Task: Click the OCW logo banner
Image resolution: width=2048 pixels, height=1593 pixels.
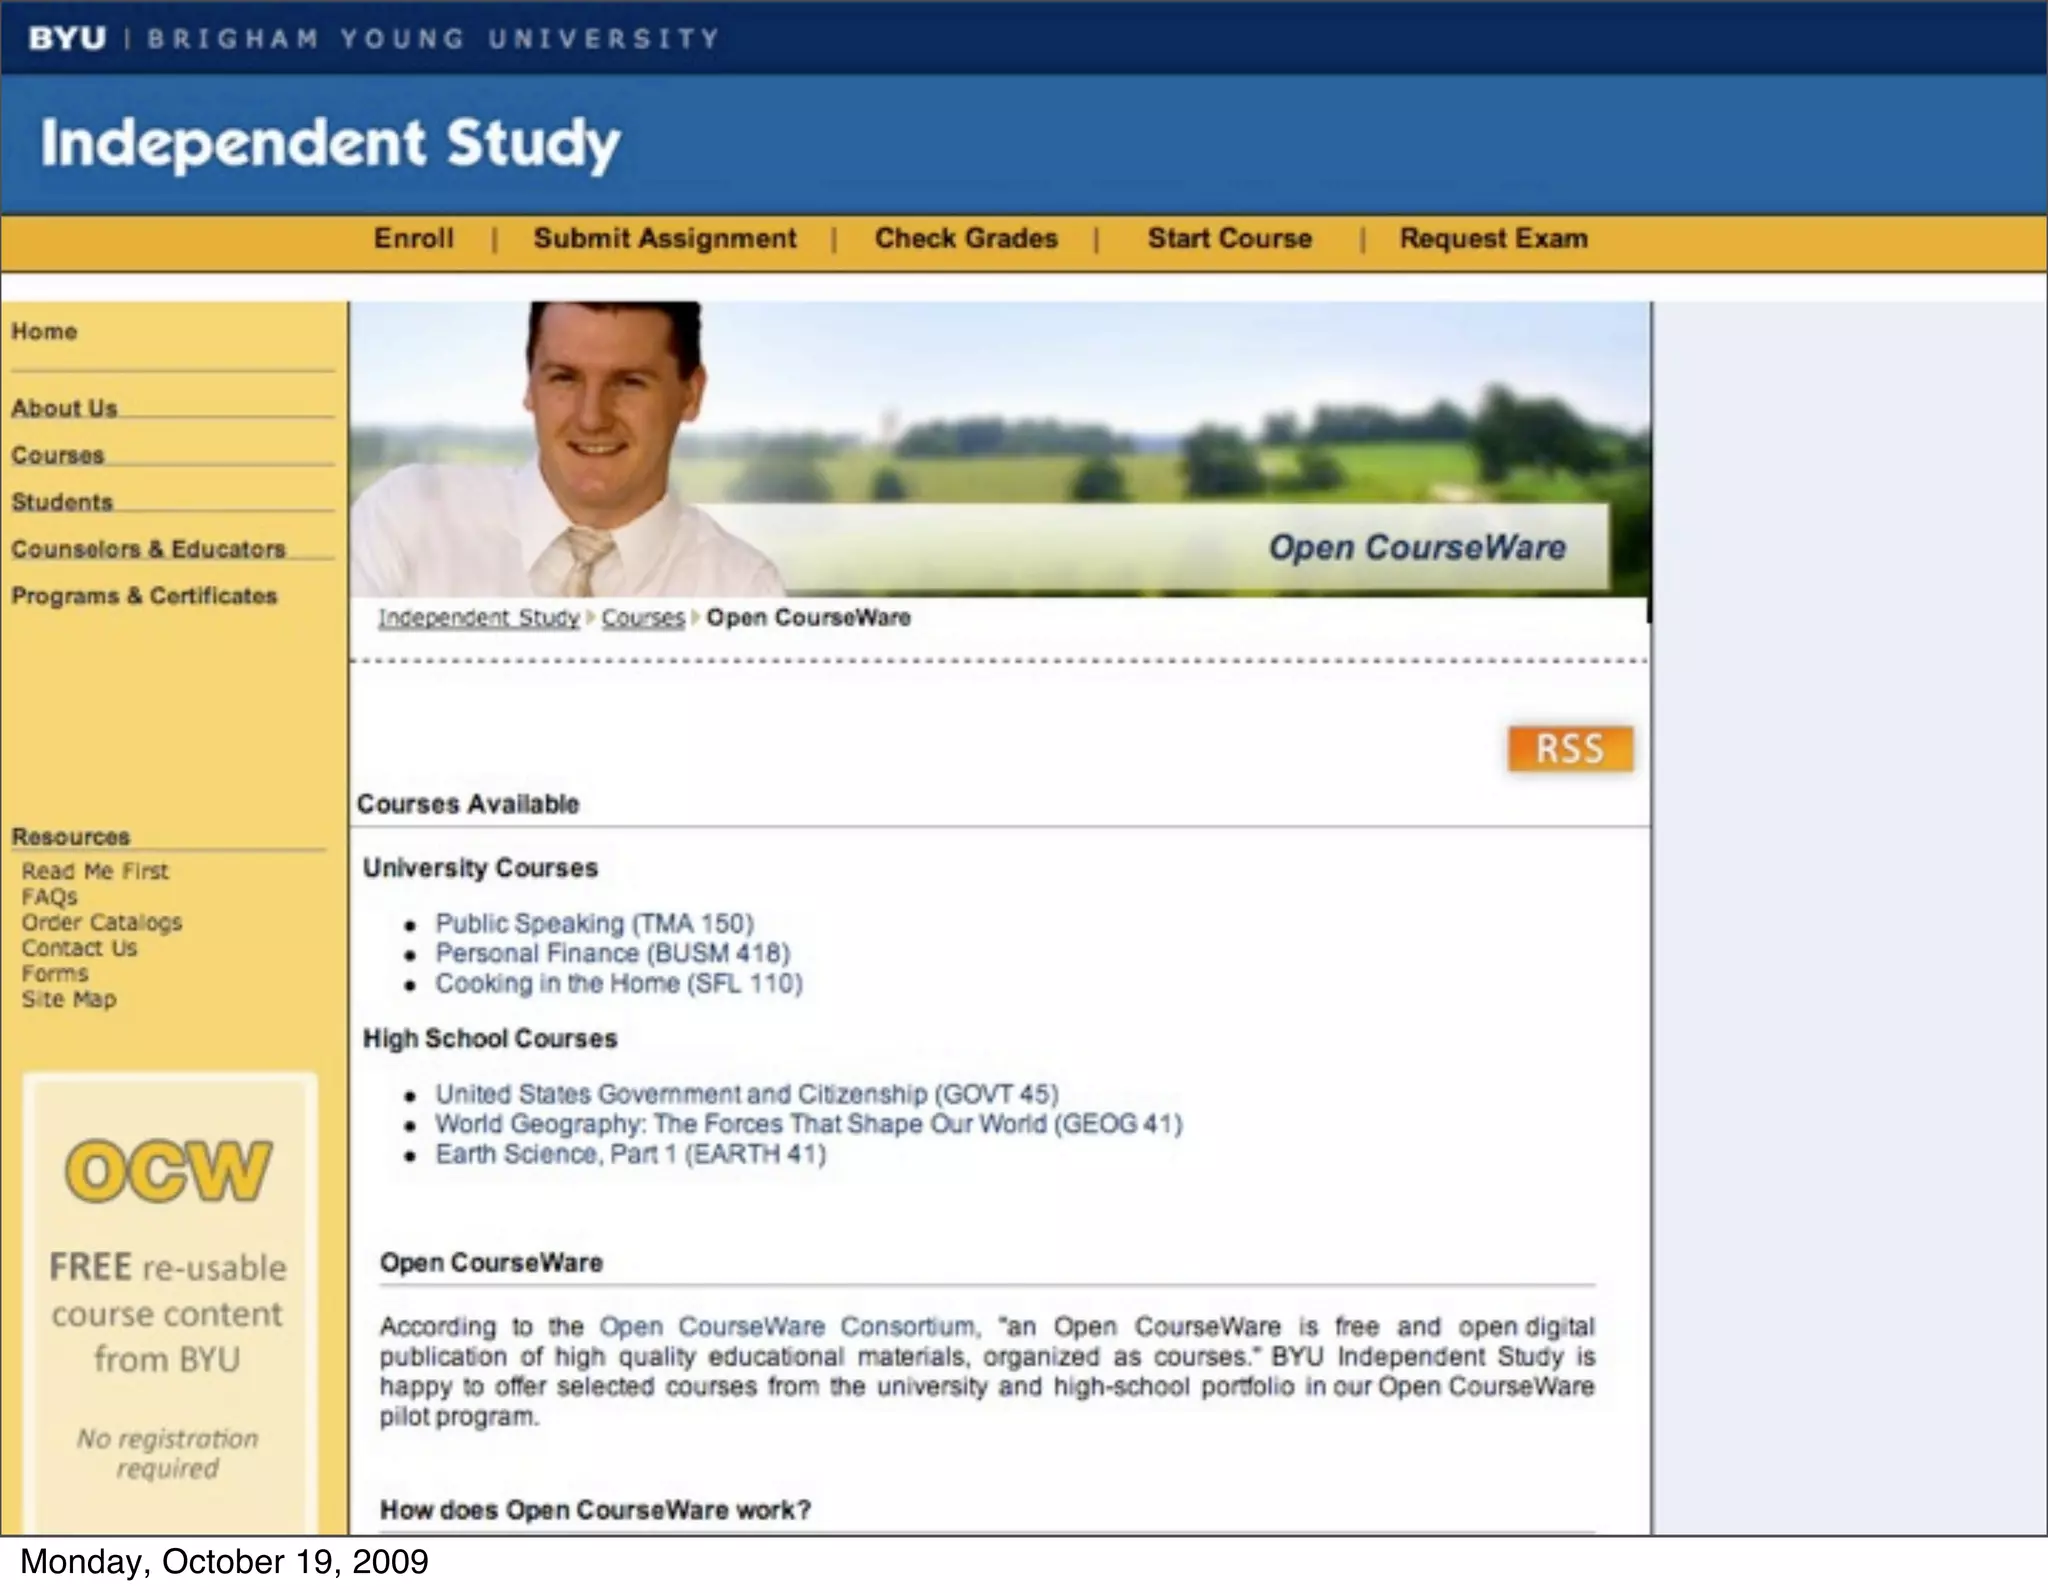Action: (169, 1170)
